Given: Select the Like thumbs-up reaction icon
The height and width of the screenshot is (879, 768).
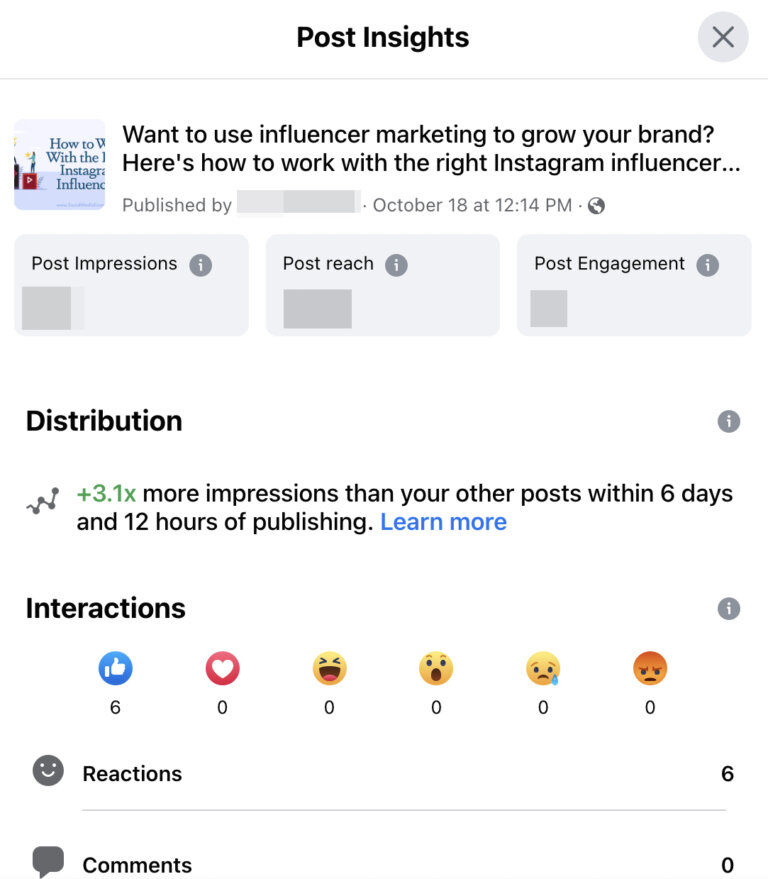Looking at the screenshot, I should click(115, 668).
